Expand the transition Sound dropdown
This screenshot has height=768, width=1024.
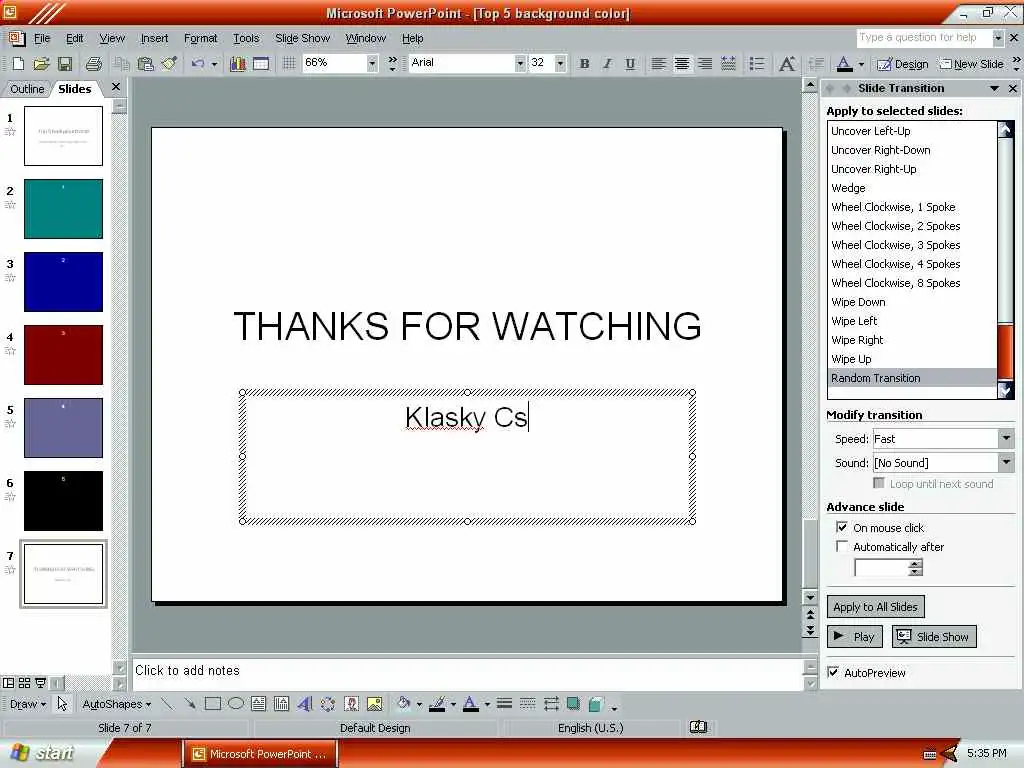[1006, 462]
